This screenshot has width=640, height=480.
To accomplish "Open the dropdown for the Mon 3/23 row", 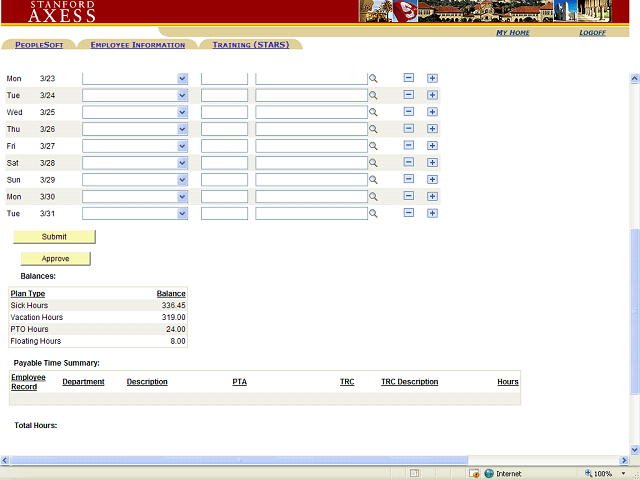I will pyautogui.click(x=182, y=78).
